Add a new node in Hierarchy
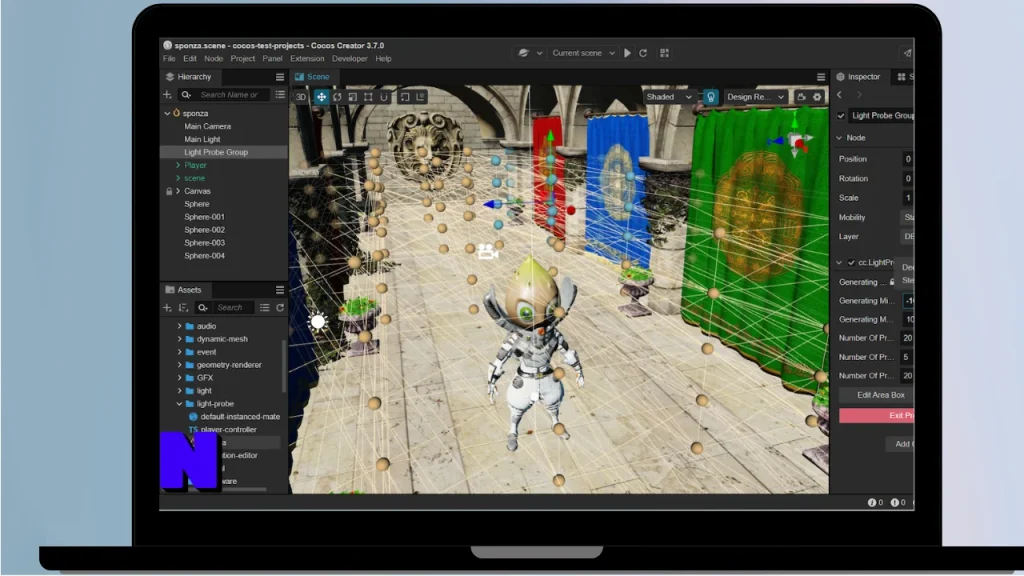This screenshot has width=1024, height=576. [x=167, y=95]
